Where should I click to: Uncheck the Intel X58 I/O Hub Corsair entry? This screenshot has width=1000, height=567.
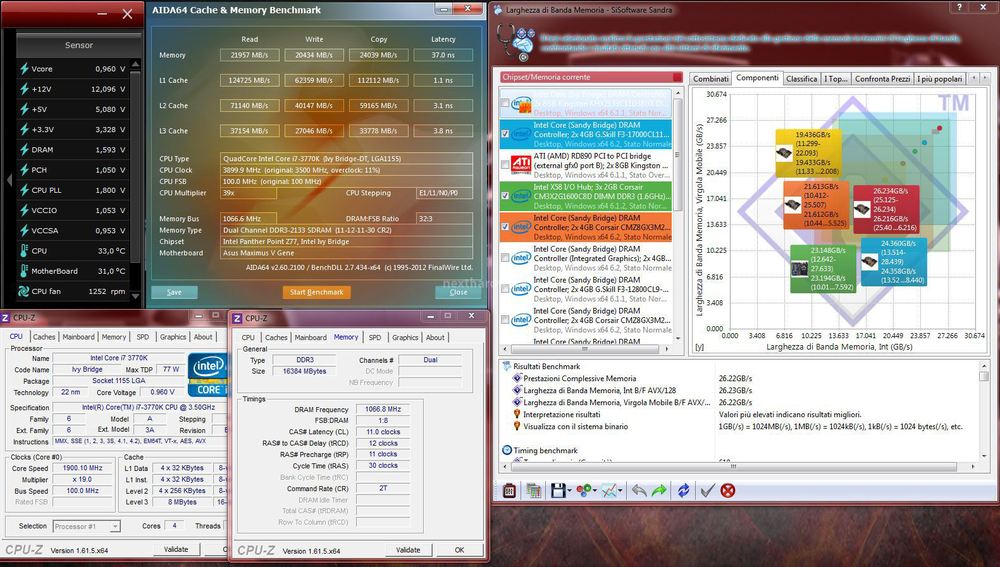tap(506, 196)
